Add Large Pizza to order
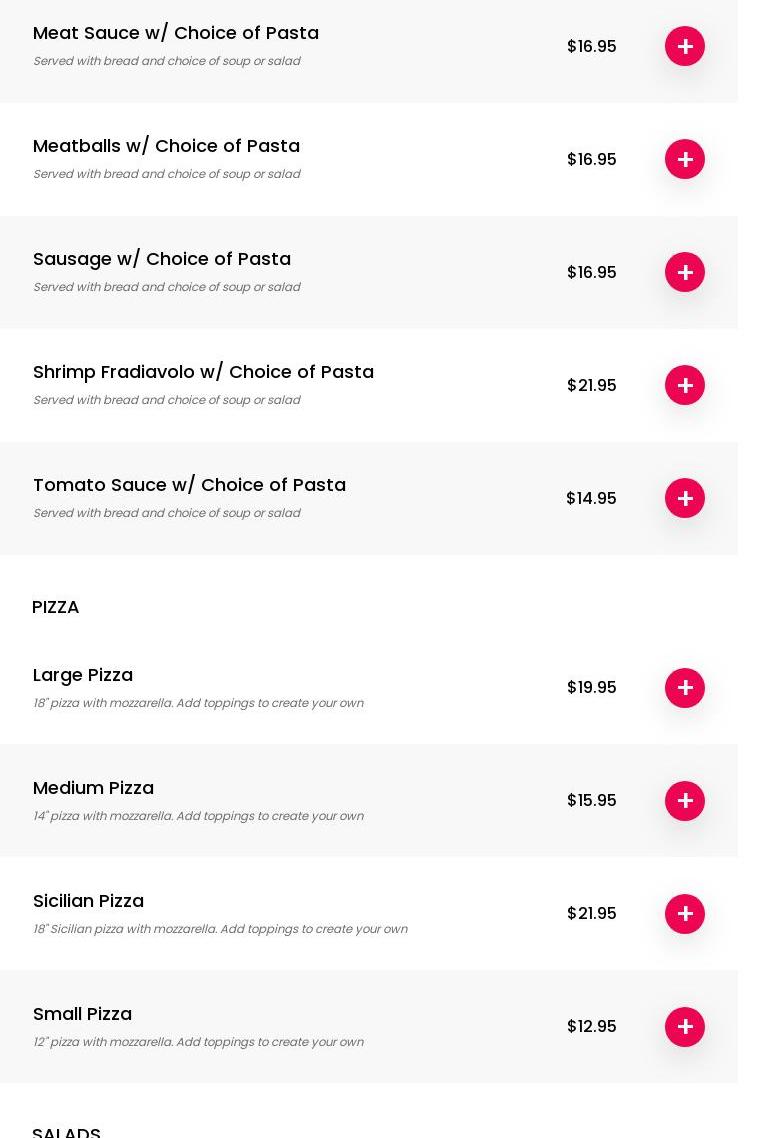Image resolution: width=770 pixels, height=1138 pixels. point(685,688)
